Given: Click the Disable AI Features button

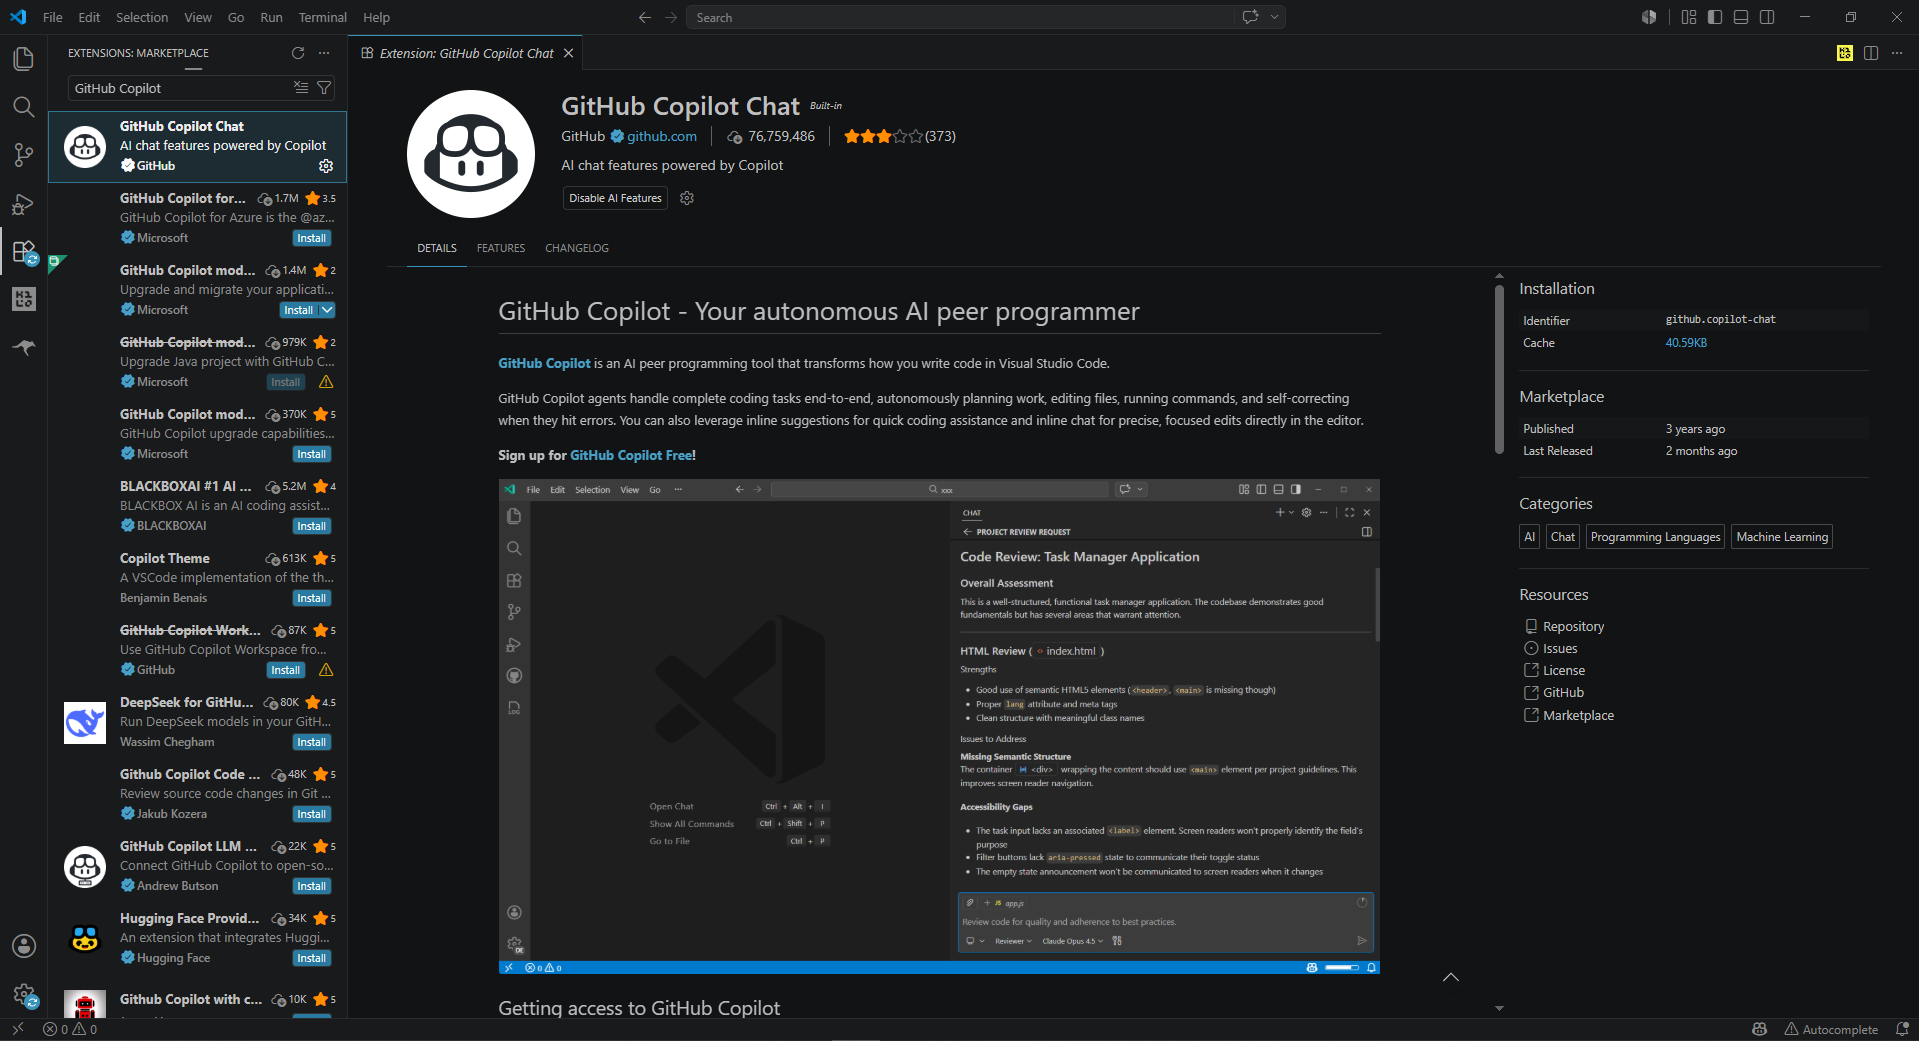Looking at the screenshot, I should click(615, 198).
